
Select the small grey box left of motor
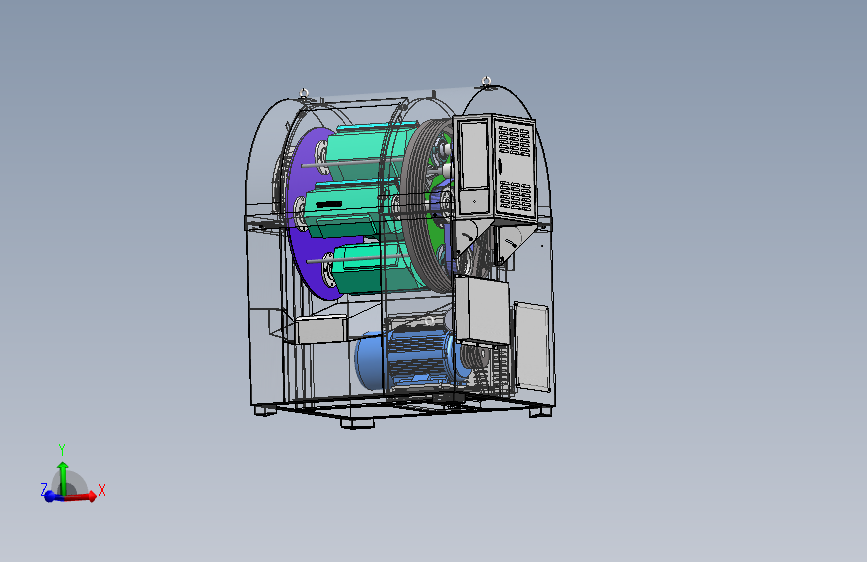321,330
